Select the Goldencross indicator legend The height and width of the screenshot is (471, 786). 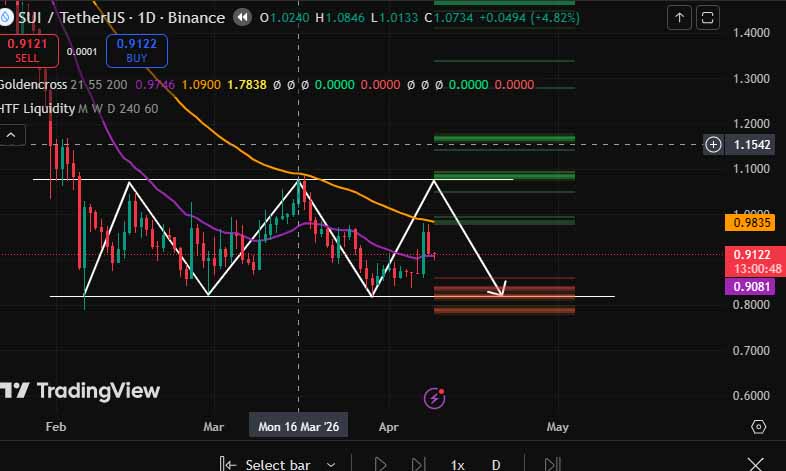[x=33, y=85]
